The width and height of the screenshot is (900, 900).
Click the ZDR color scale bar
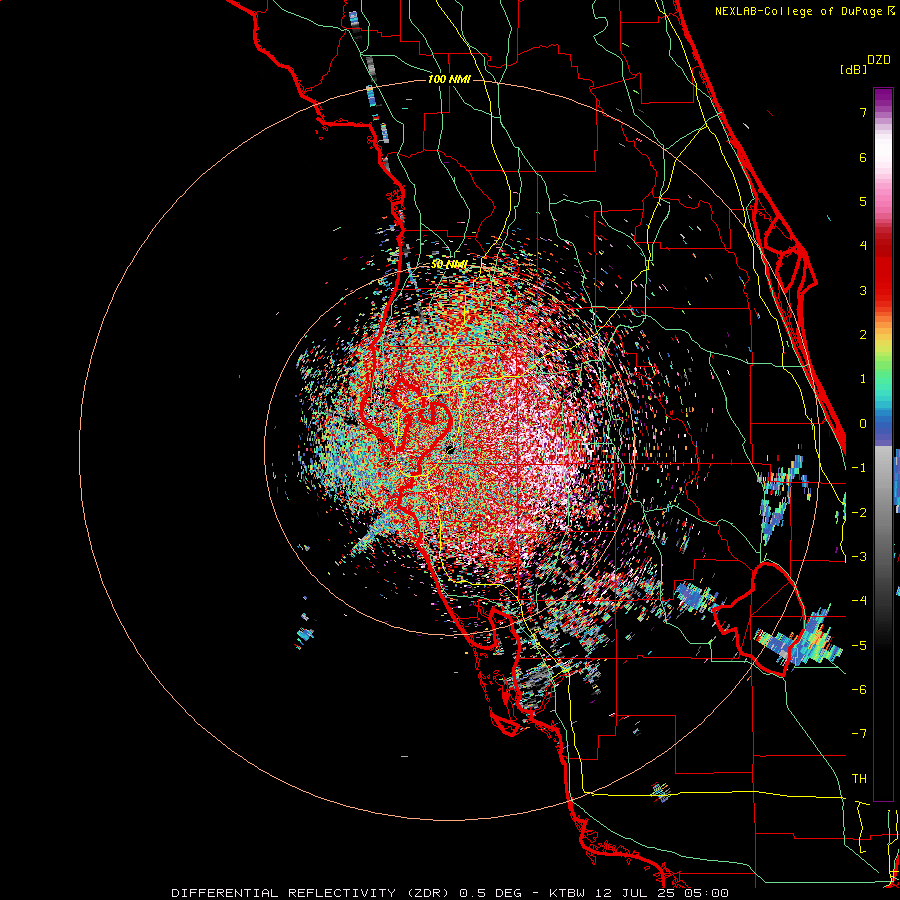pyautogui.click(x=883, y=444)
